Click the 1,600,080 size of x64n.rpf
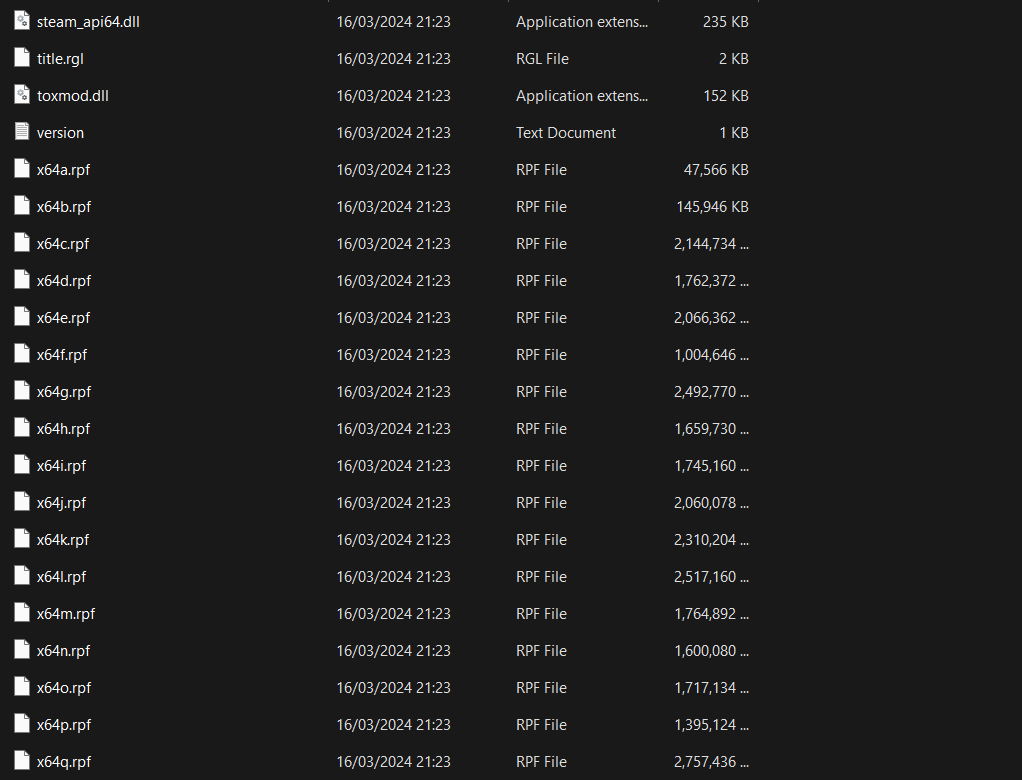The width and height of the screenshot is (1022, 780). [x=711, y=651]
